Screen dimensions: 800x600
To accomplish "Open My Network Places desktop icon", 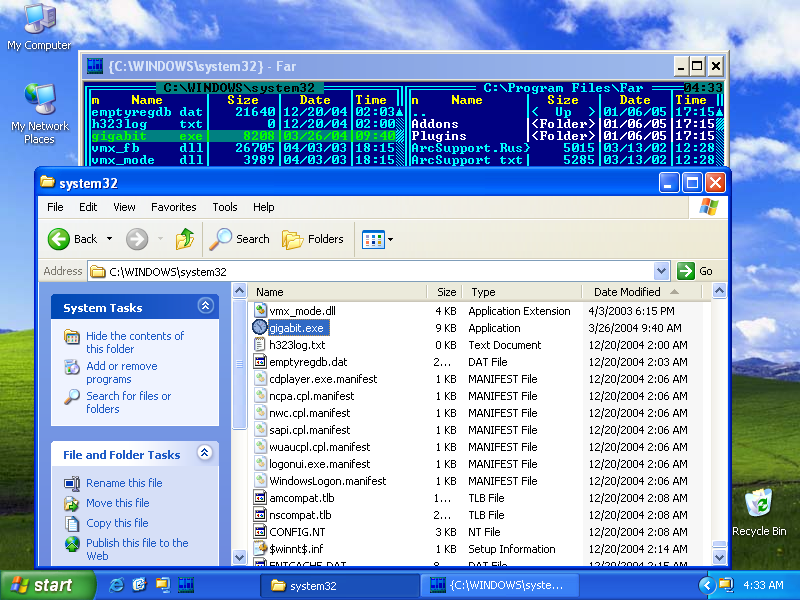I will 39,114.
